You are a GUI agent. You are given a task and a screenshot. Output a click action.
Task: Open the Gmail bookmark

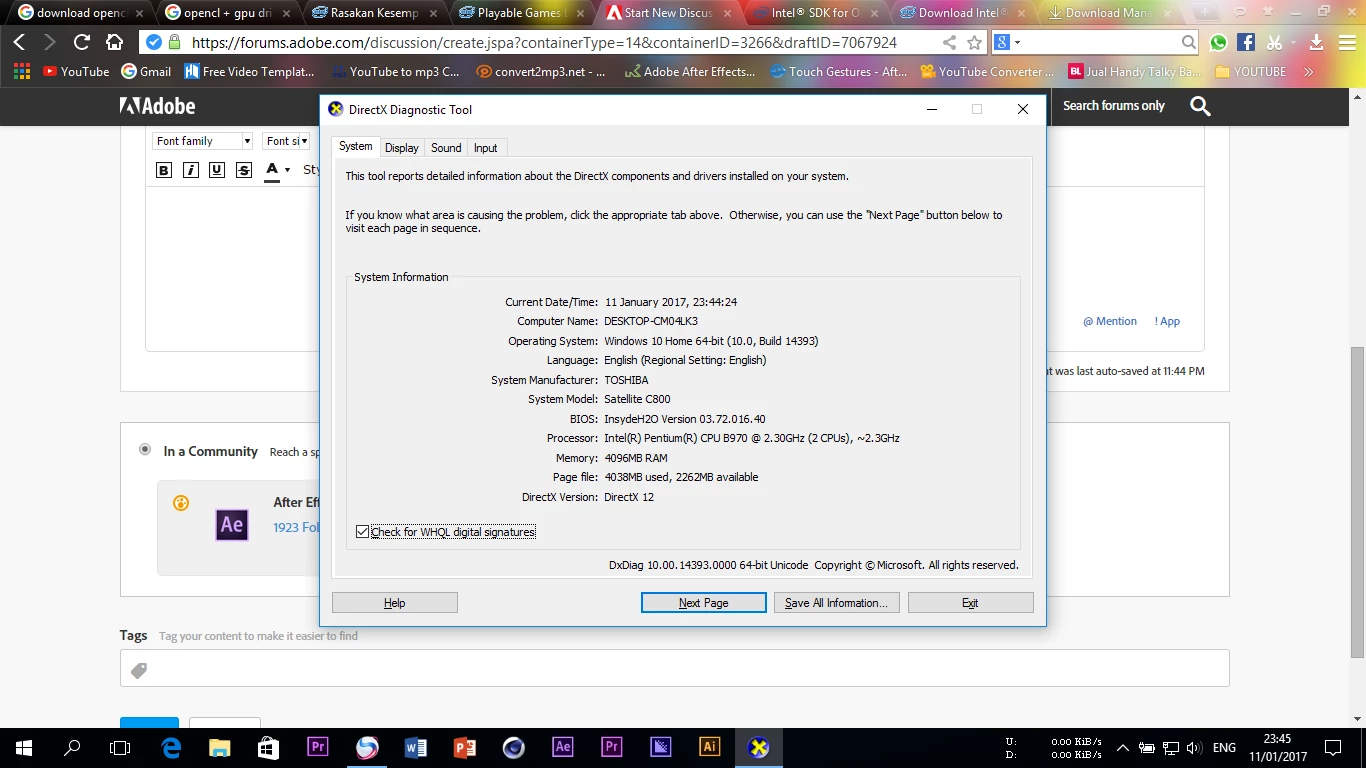[146, 72]
